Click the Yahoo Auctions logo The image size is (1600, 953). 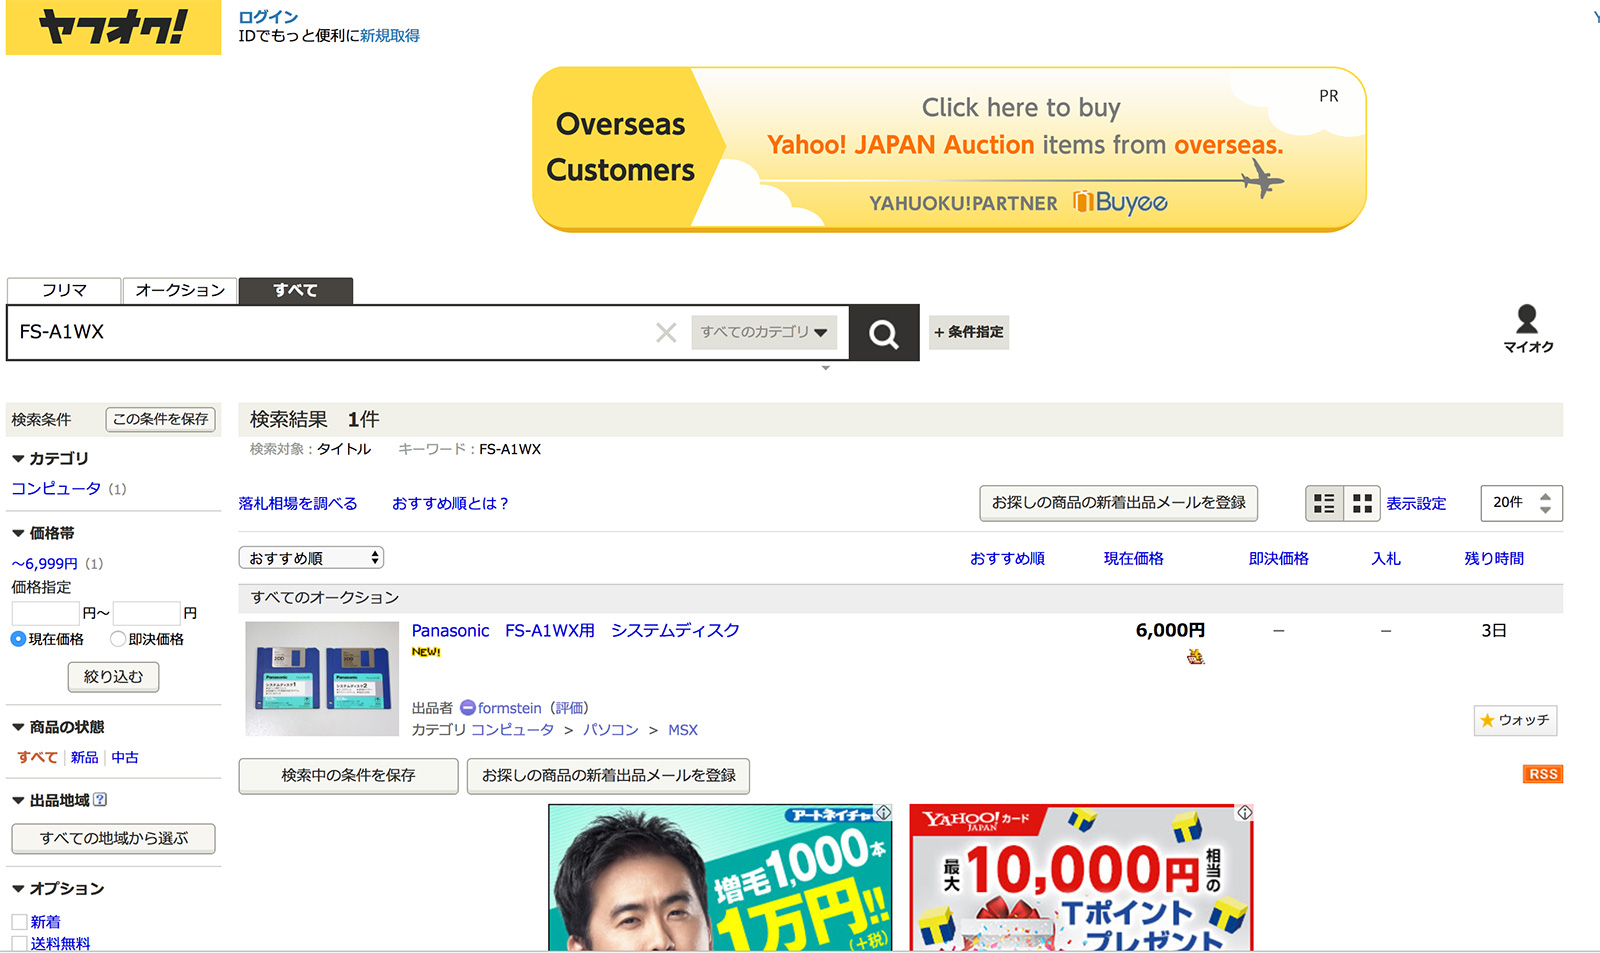pos(113,27)
